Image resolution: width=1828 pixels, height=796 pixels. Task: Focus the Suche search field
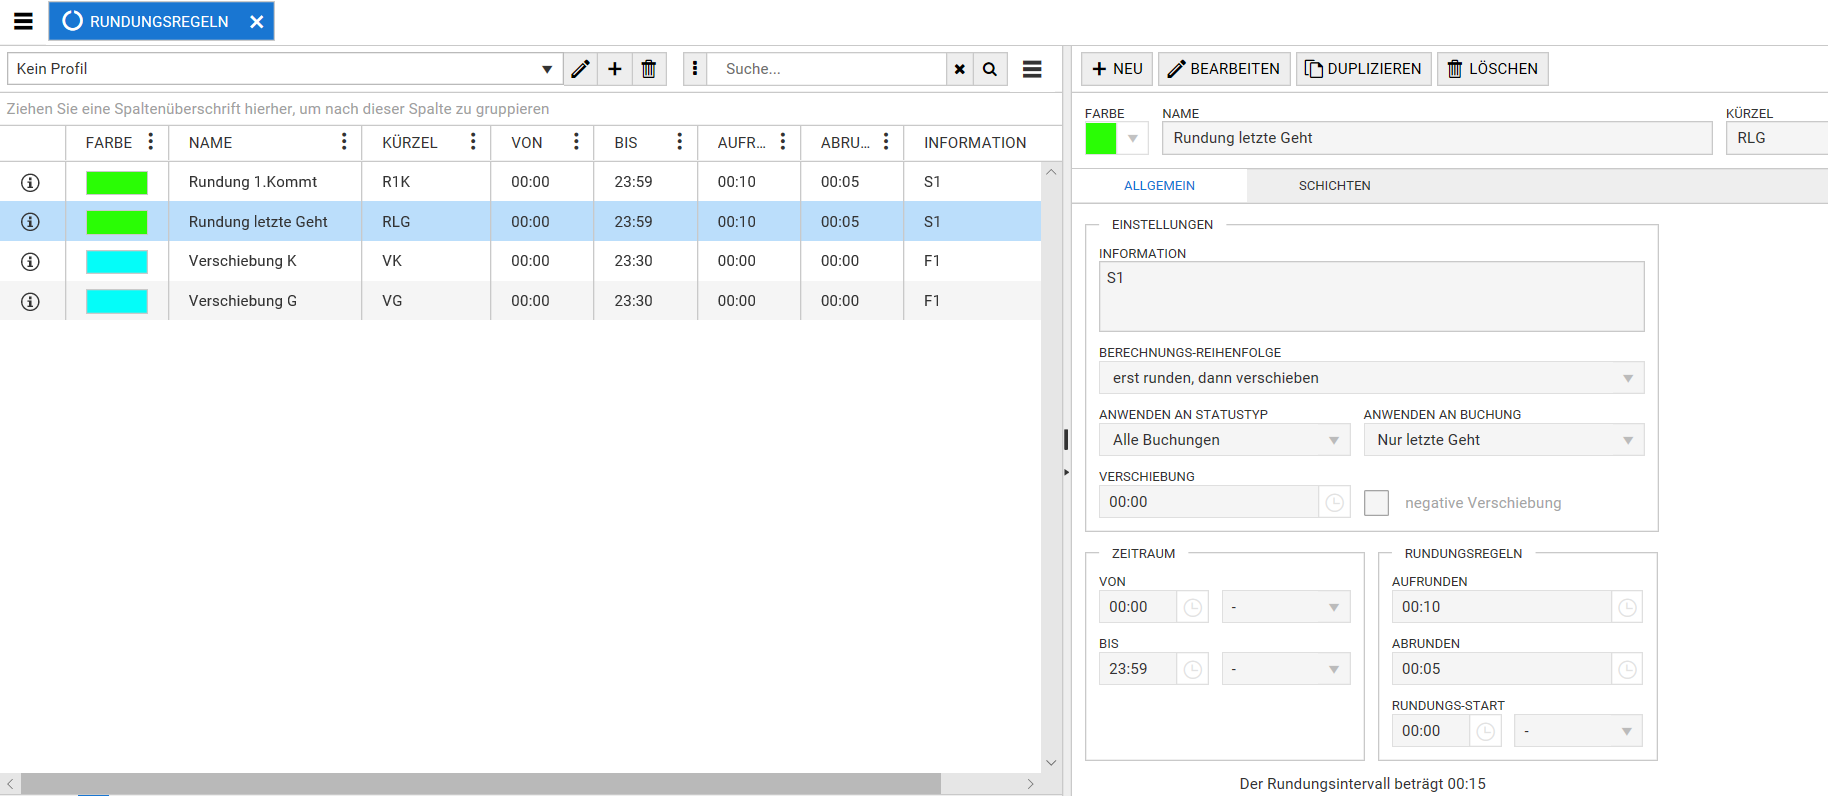(x=827, y=69)
